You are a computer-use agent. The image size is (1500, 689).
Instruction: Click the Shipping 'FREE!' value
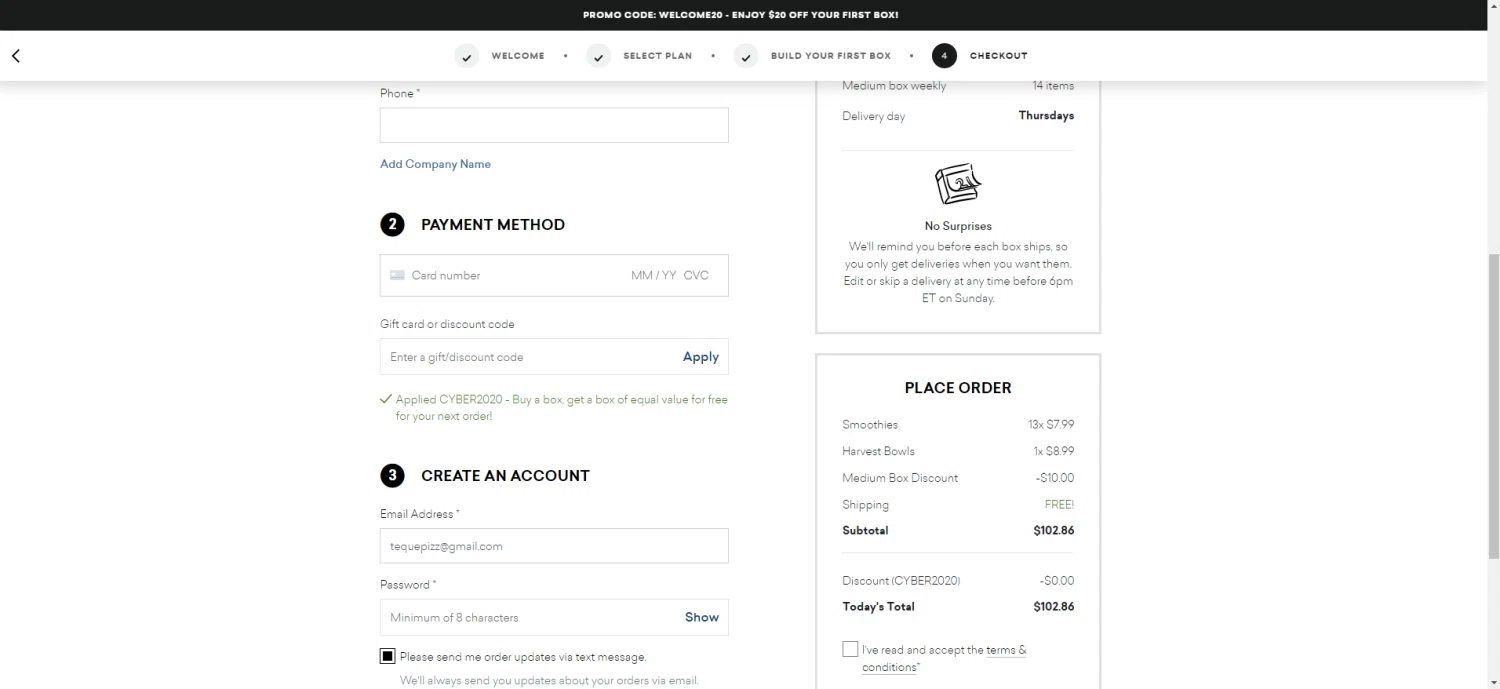click(1060, 504)
